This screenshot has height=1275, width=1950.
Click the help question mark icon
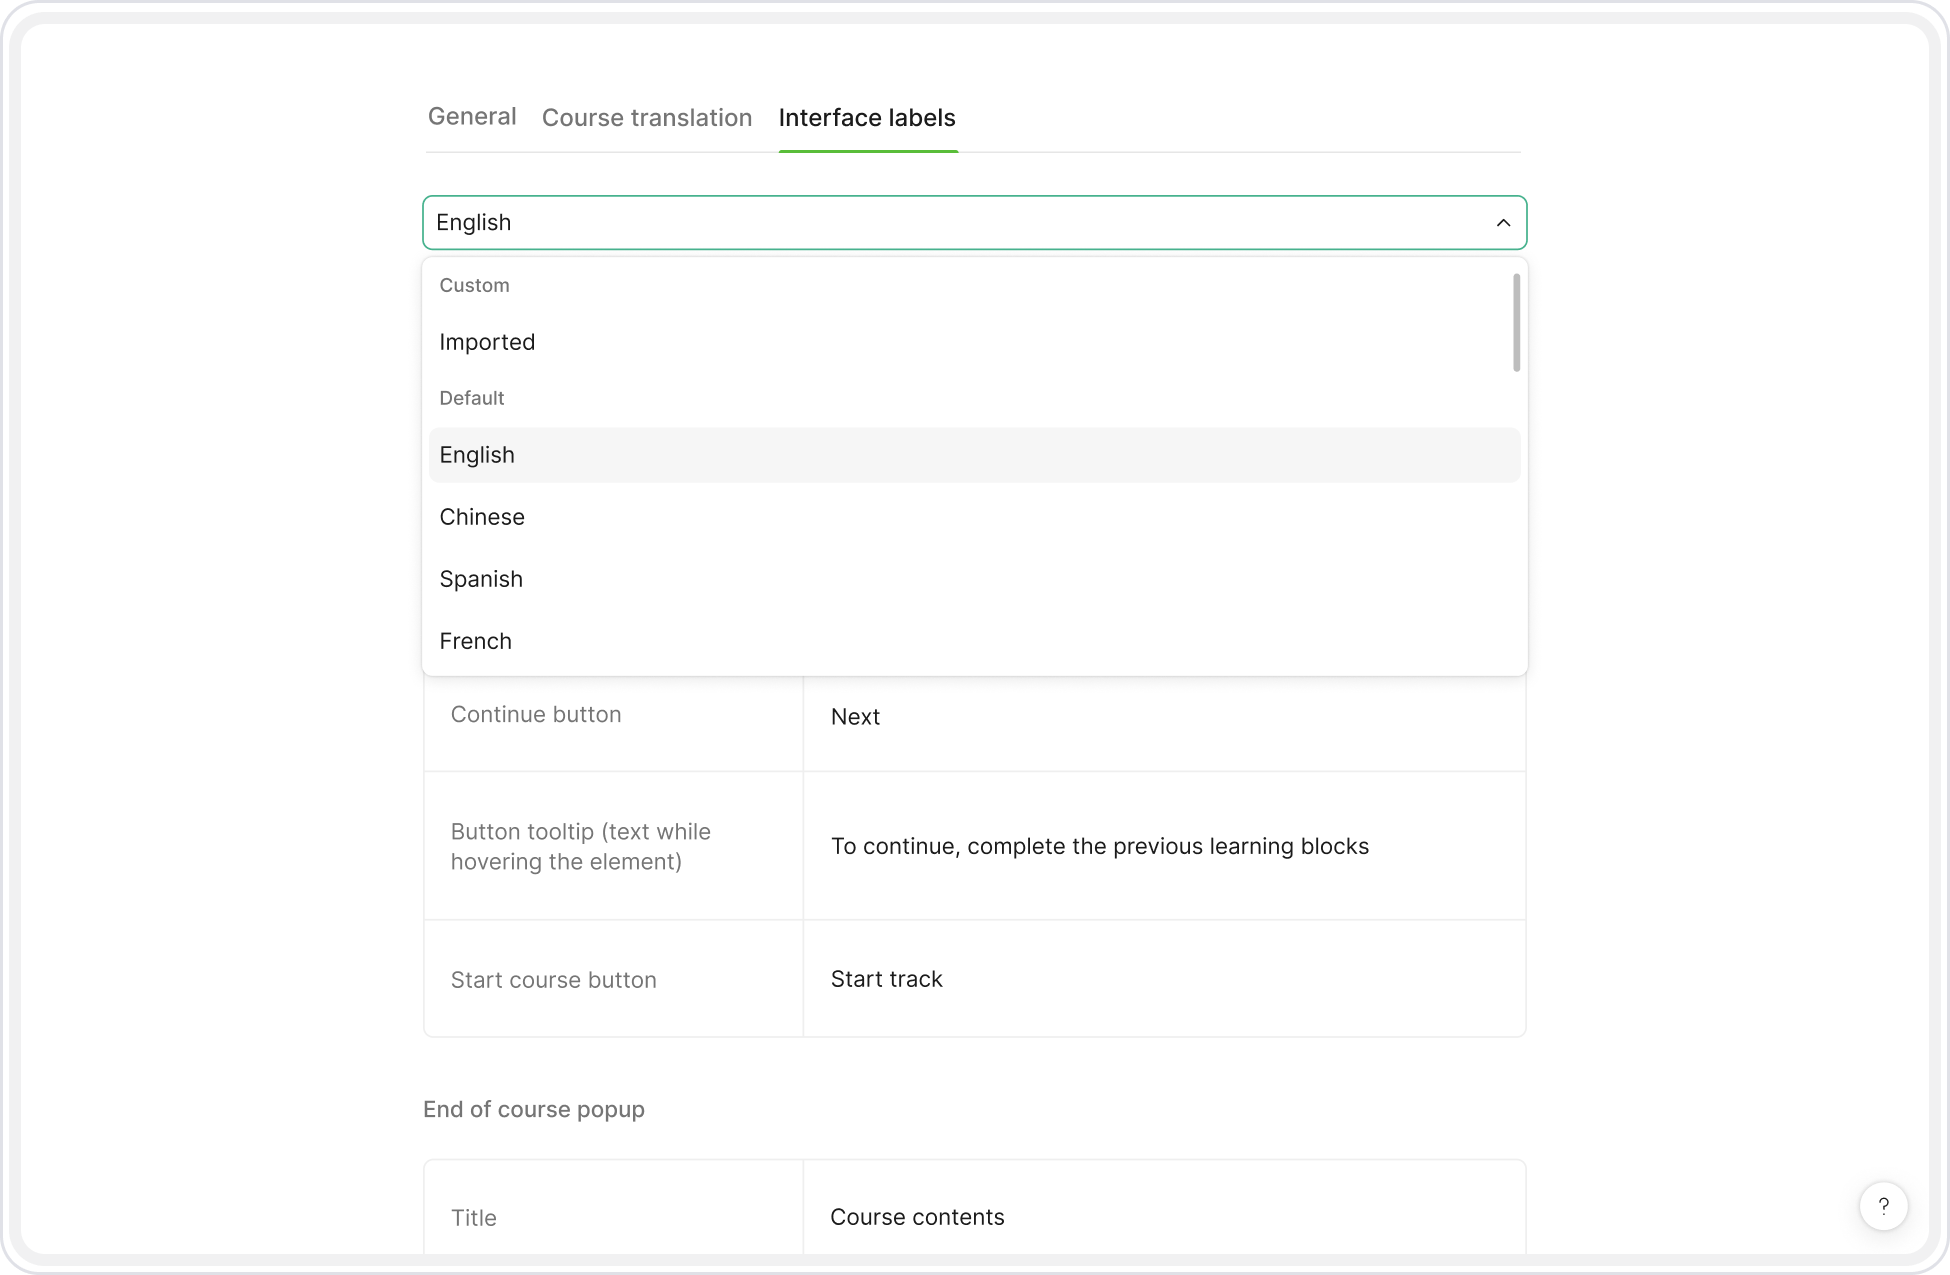pos(1883,1206)
